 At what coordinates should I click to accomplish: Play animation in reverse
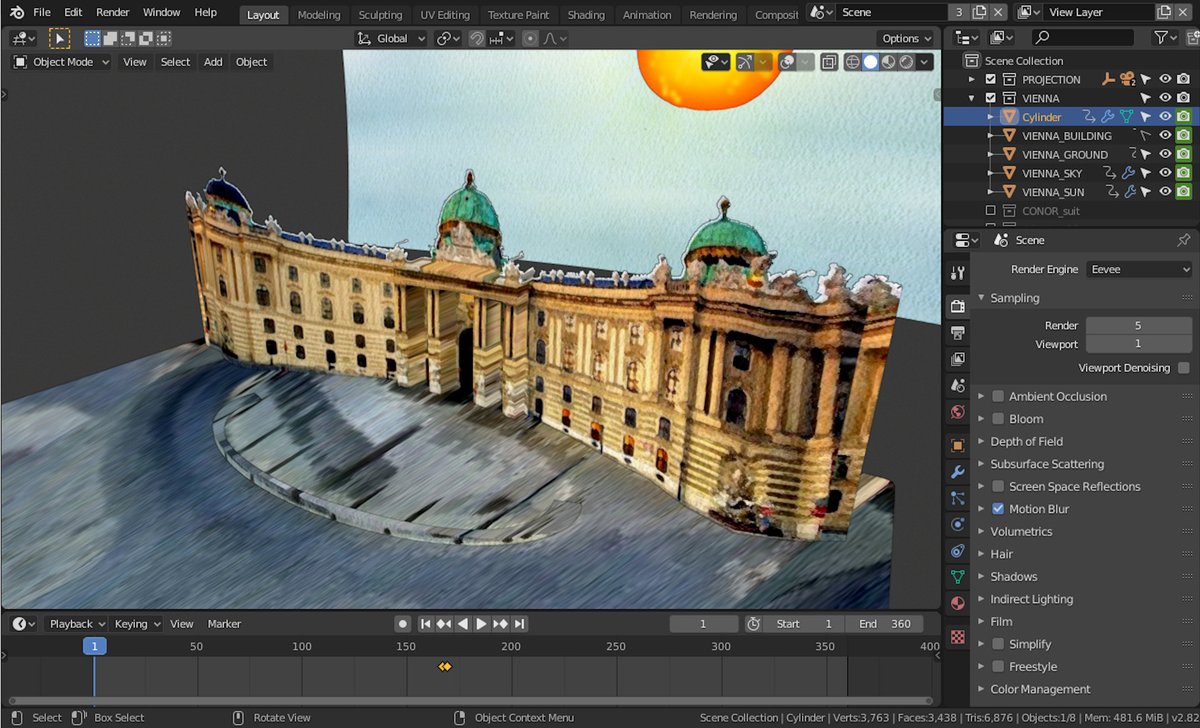(463, 624)
